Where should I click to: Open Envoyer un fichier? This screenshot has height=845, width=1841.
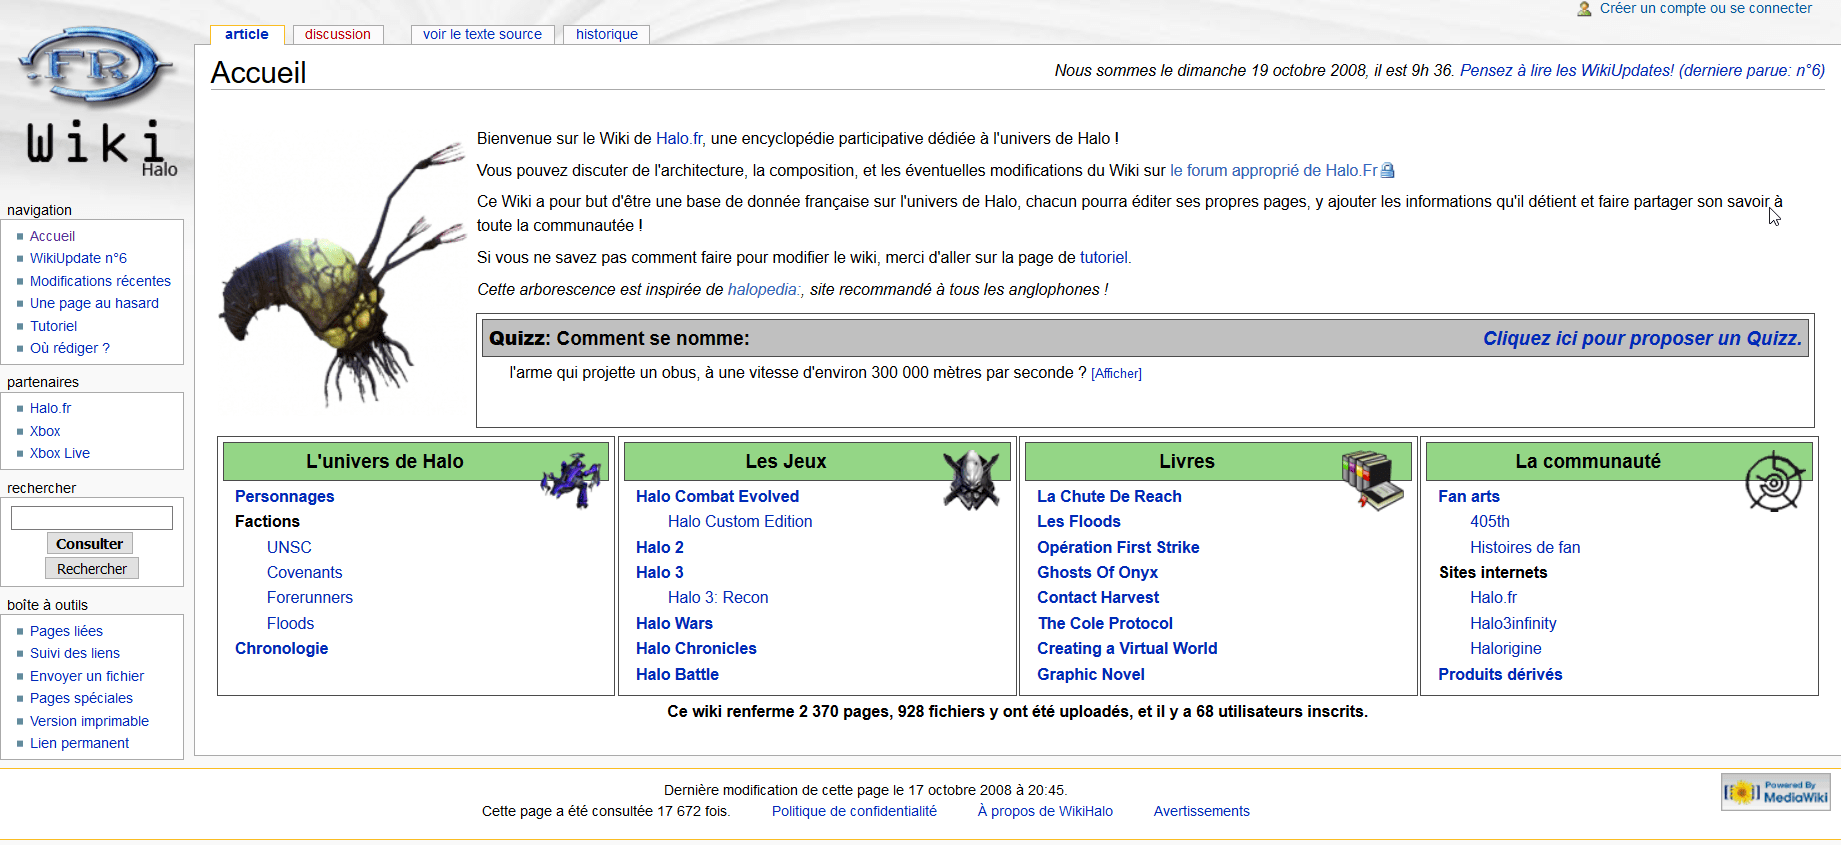87,676
